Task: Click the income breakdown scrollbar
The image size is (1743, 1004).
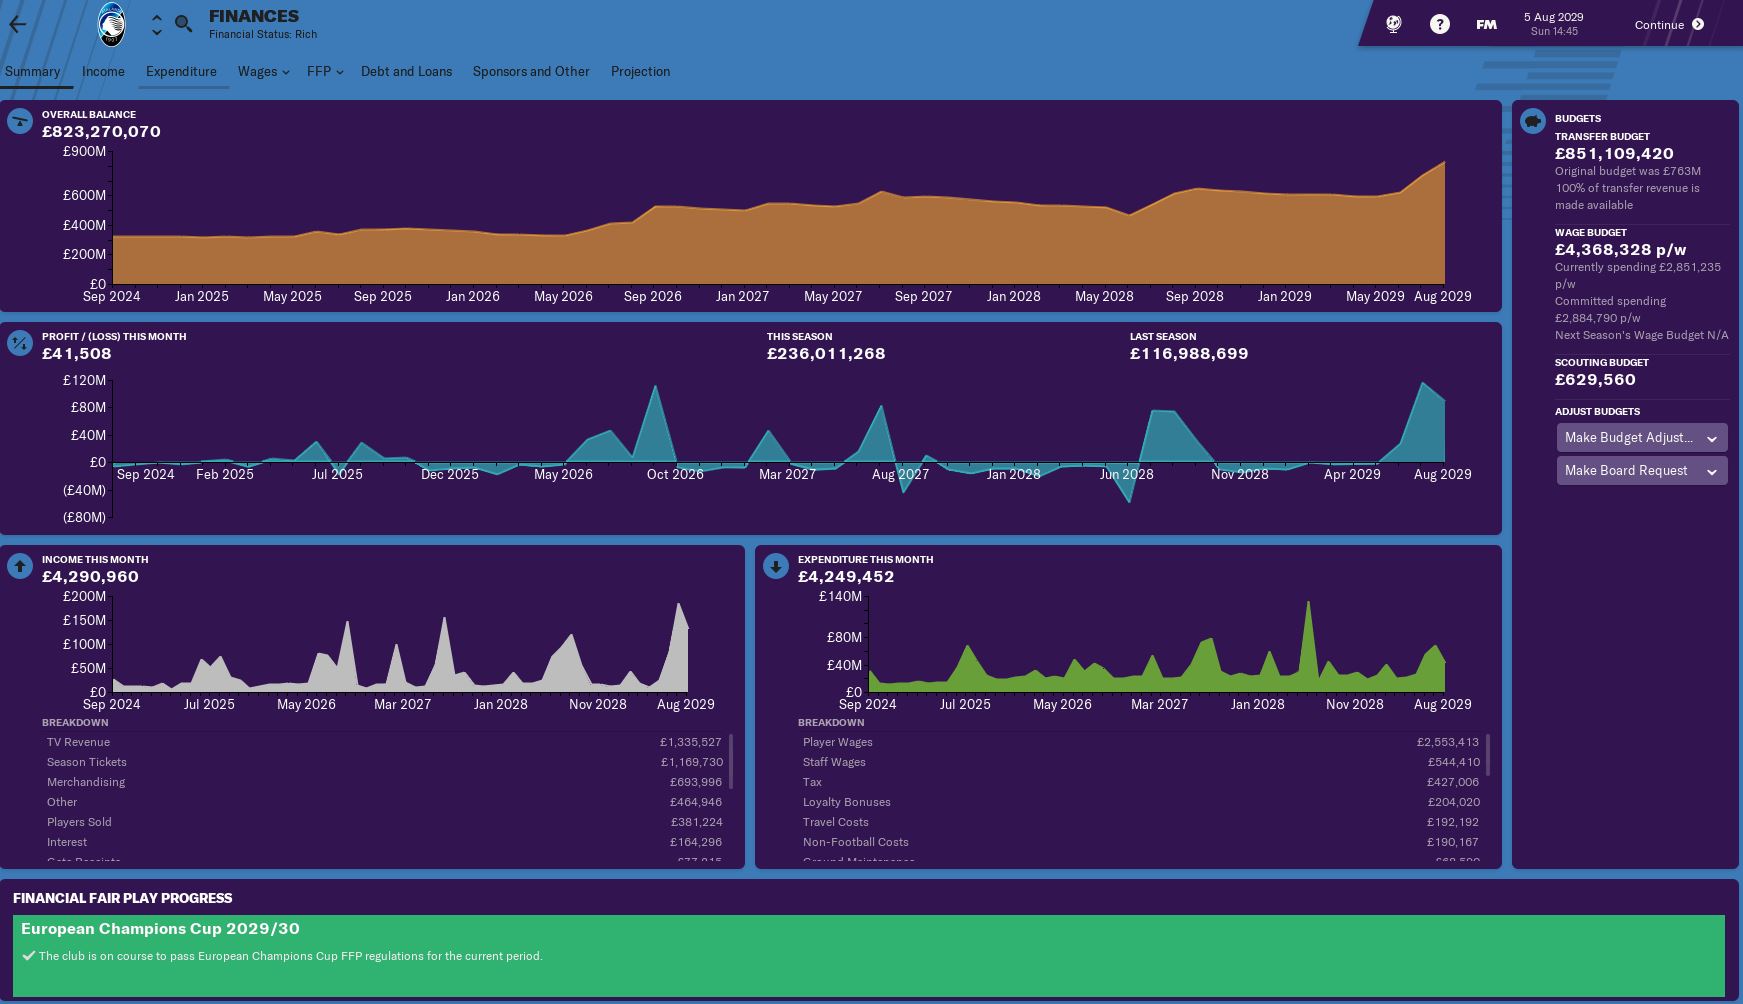Action: (731, 761)
